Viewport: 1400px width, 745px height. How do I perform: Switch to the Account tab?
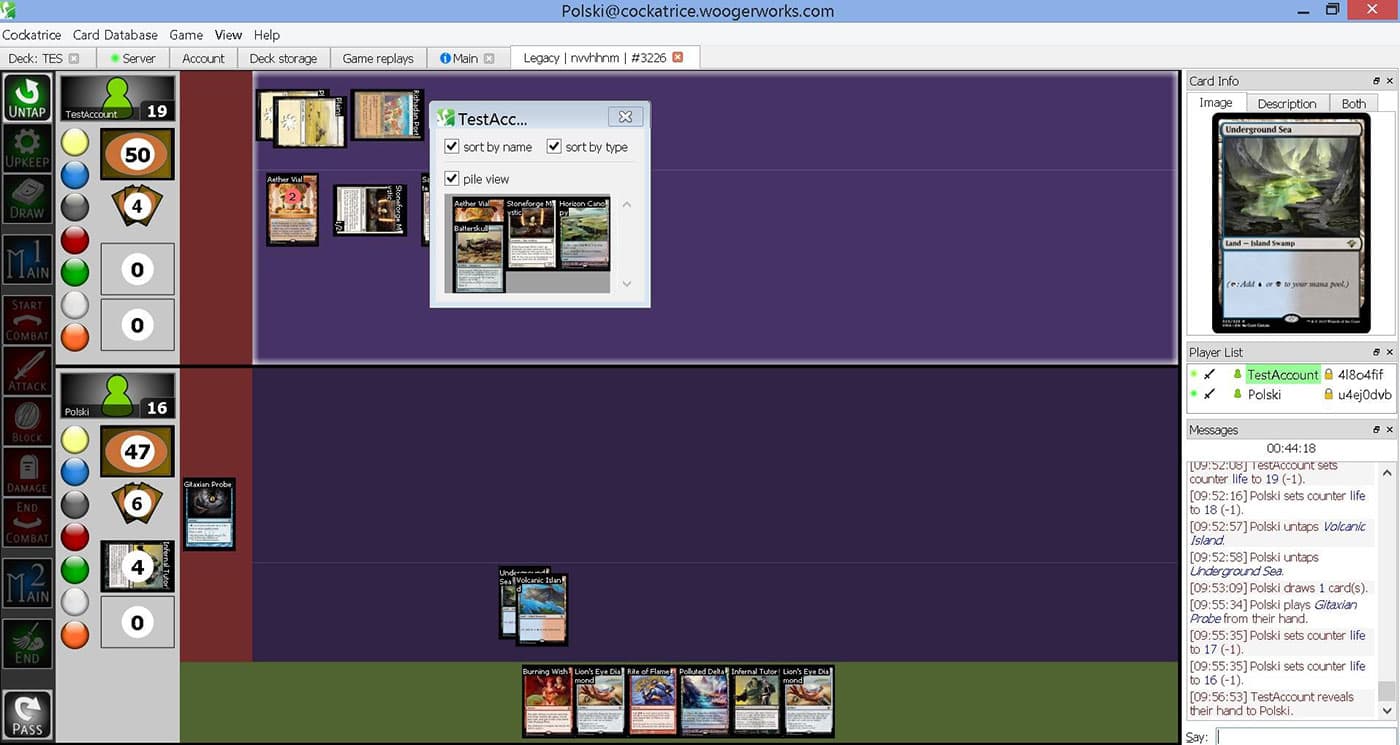pos(203,58)
